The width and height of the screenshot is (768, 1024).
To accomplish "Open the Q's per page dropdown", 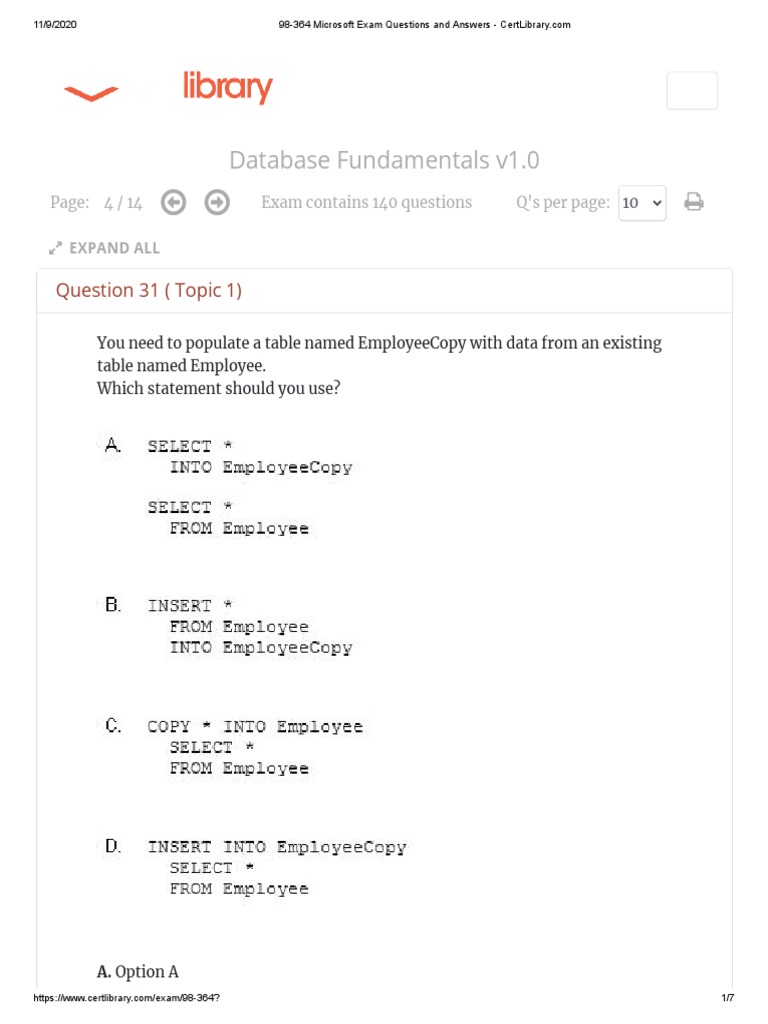I will pos(642,203).
